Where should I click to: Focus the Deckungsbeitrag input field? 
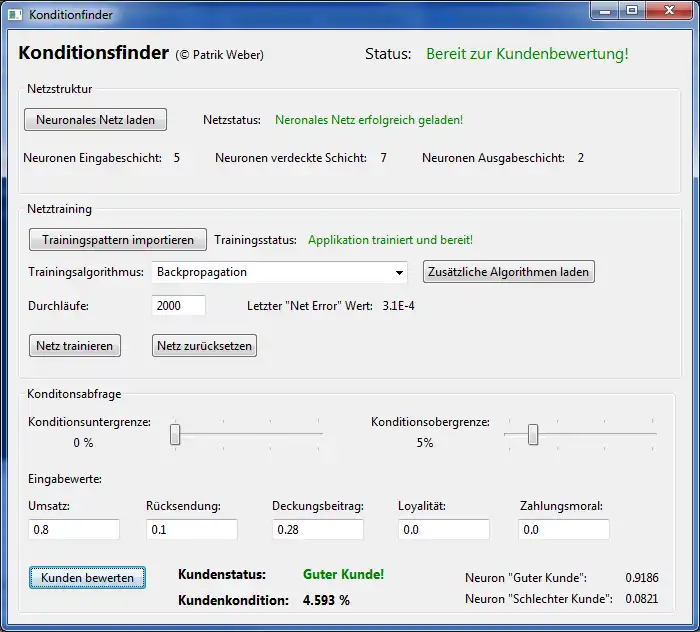point(318,530)
